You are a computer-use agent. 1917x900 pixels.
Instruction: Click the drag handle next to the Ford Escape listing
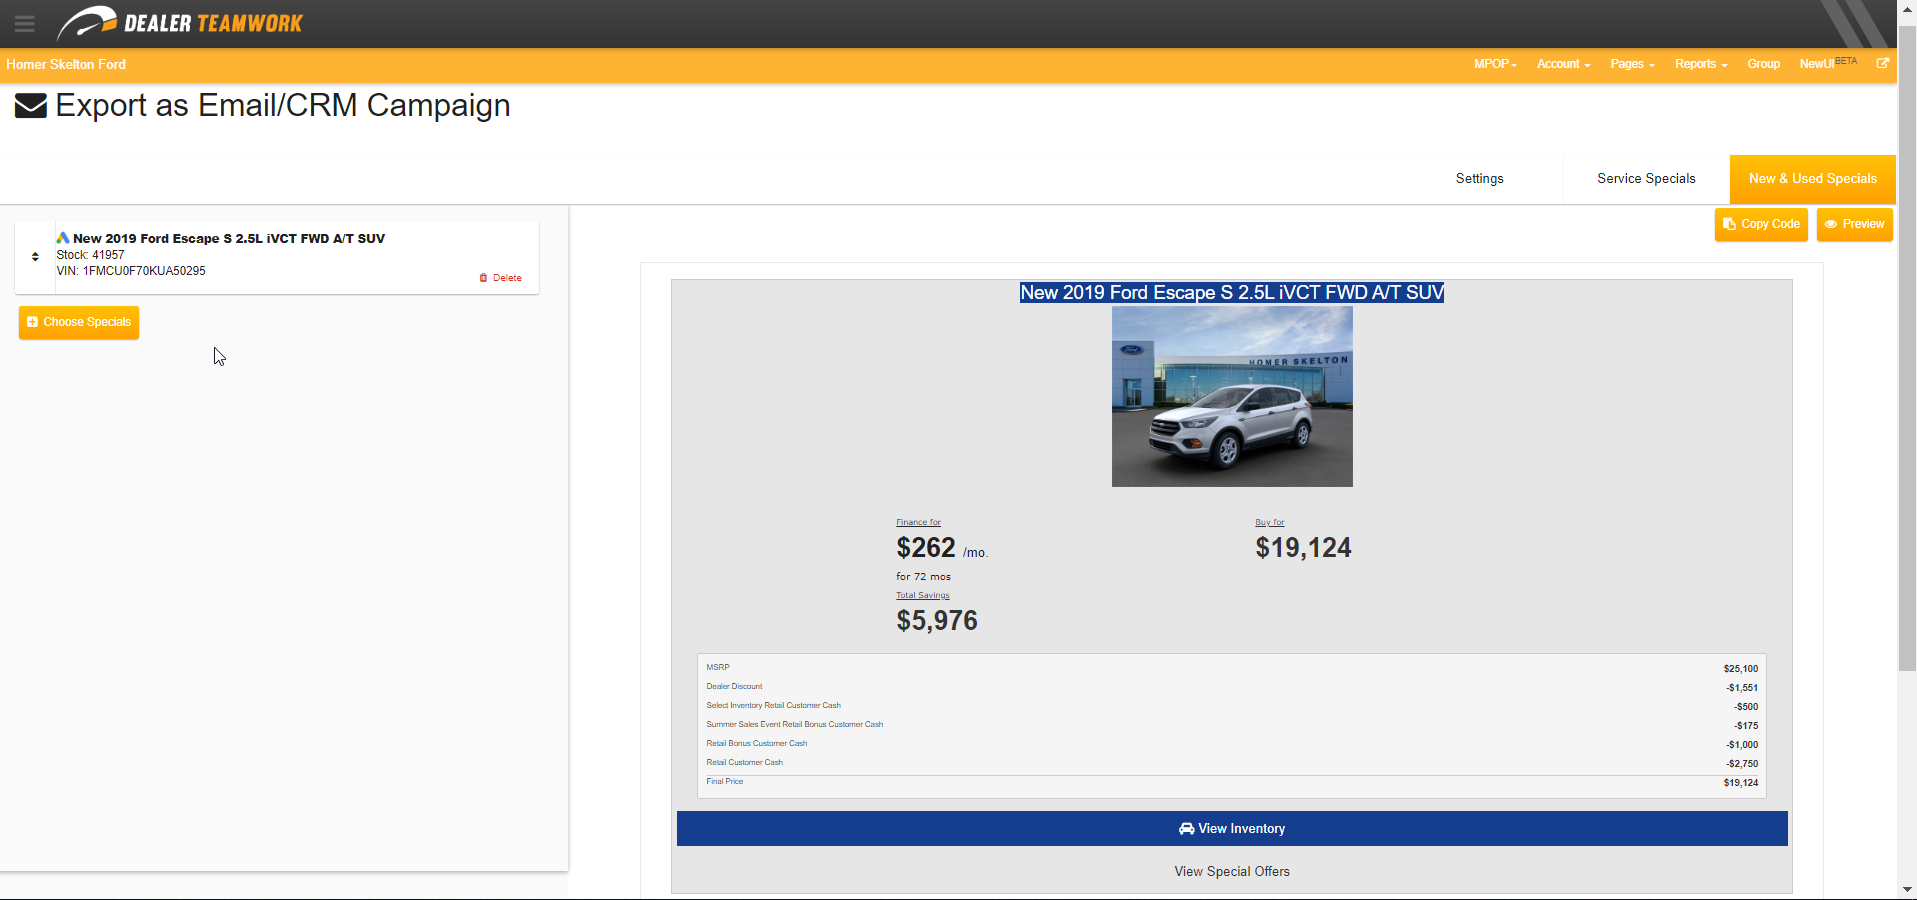click(35, 257)
